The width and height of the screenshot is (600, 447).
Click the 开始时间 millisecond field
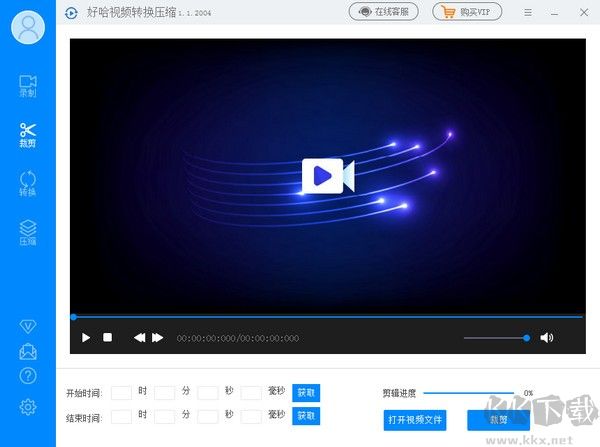coord(251,393)
